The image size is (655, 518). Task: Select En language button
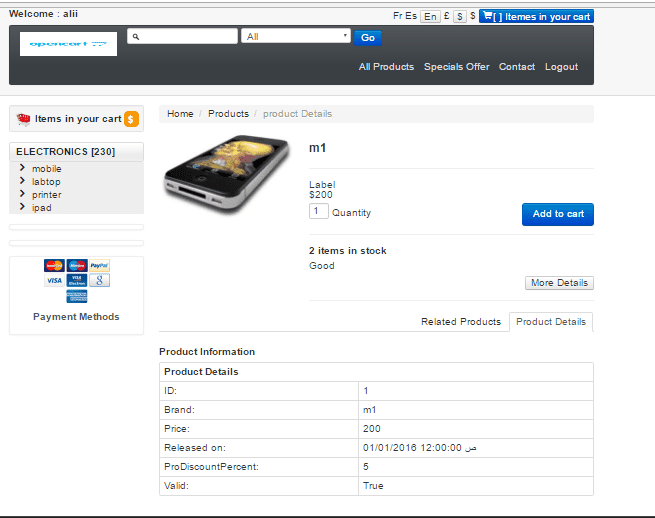430,16
